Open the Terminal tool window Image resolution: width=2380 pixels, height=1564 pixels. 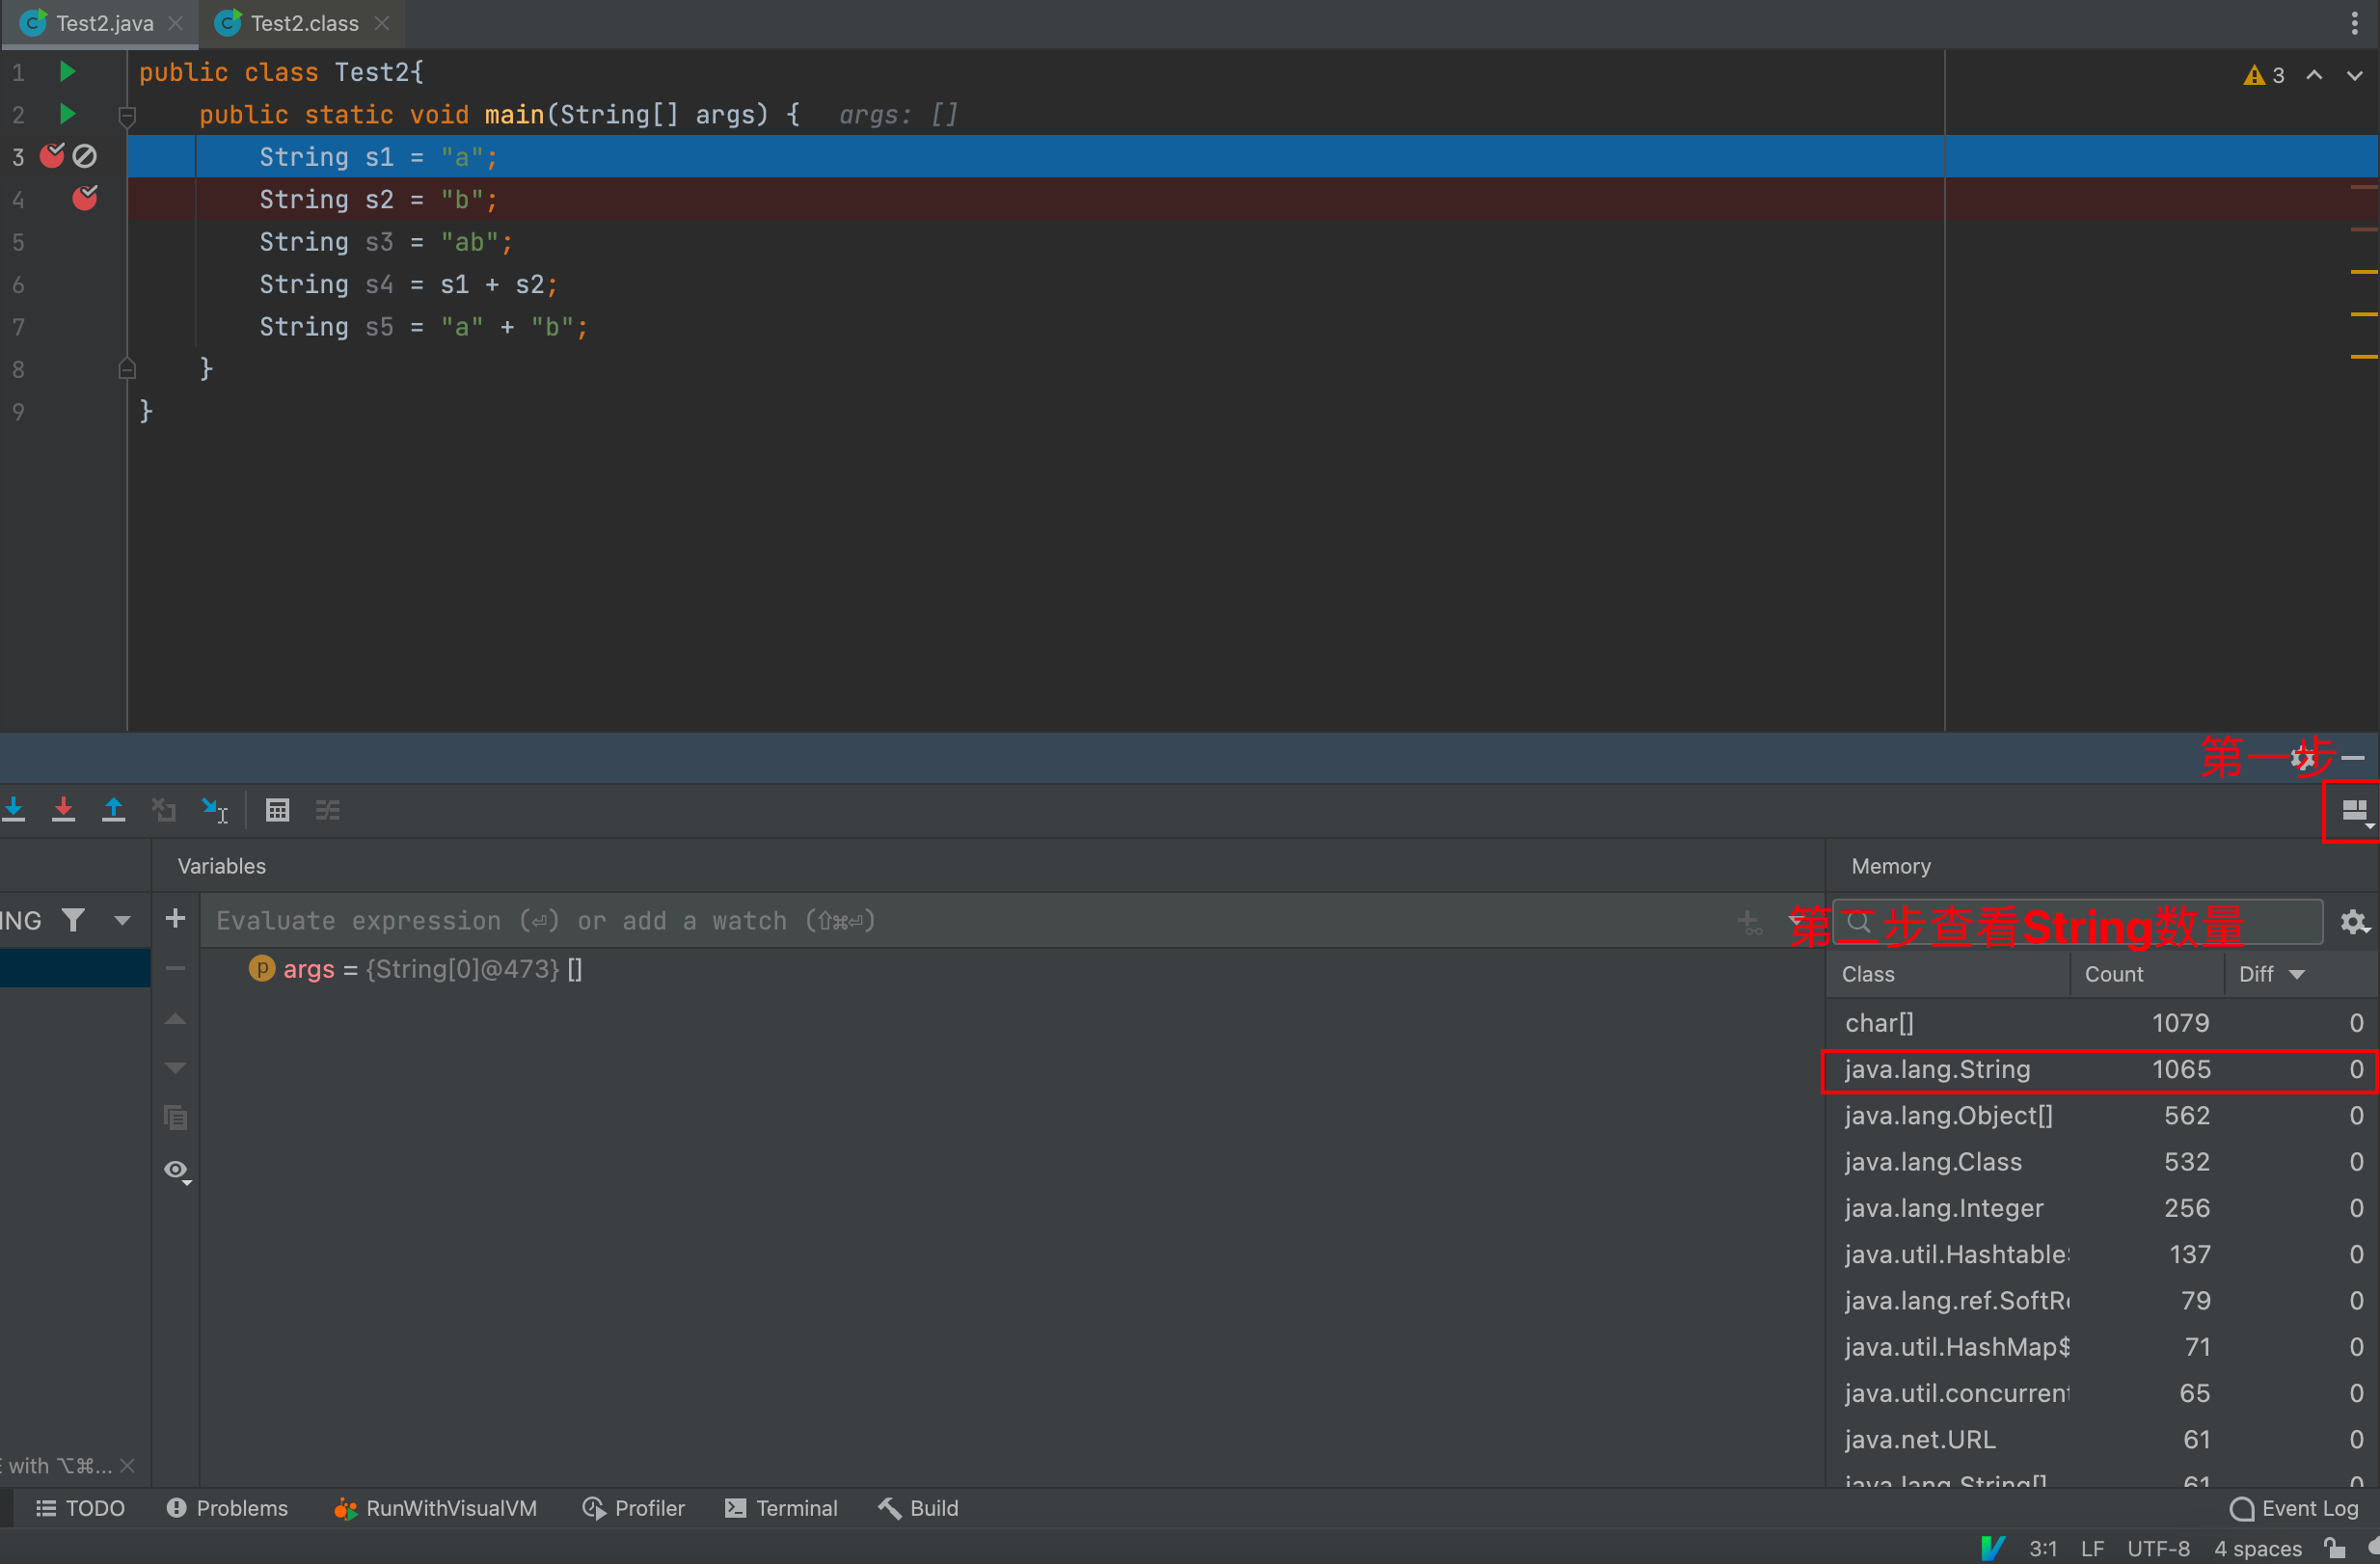781,1507
